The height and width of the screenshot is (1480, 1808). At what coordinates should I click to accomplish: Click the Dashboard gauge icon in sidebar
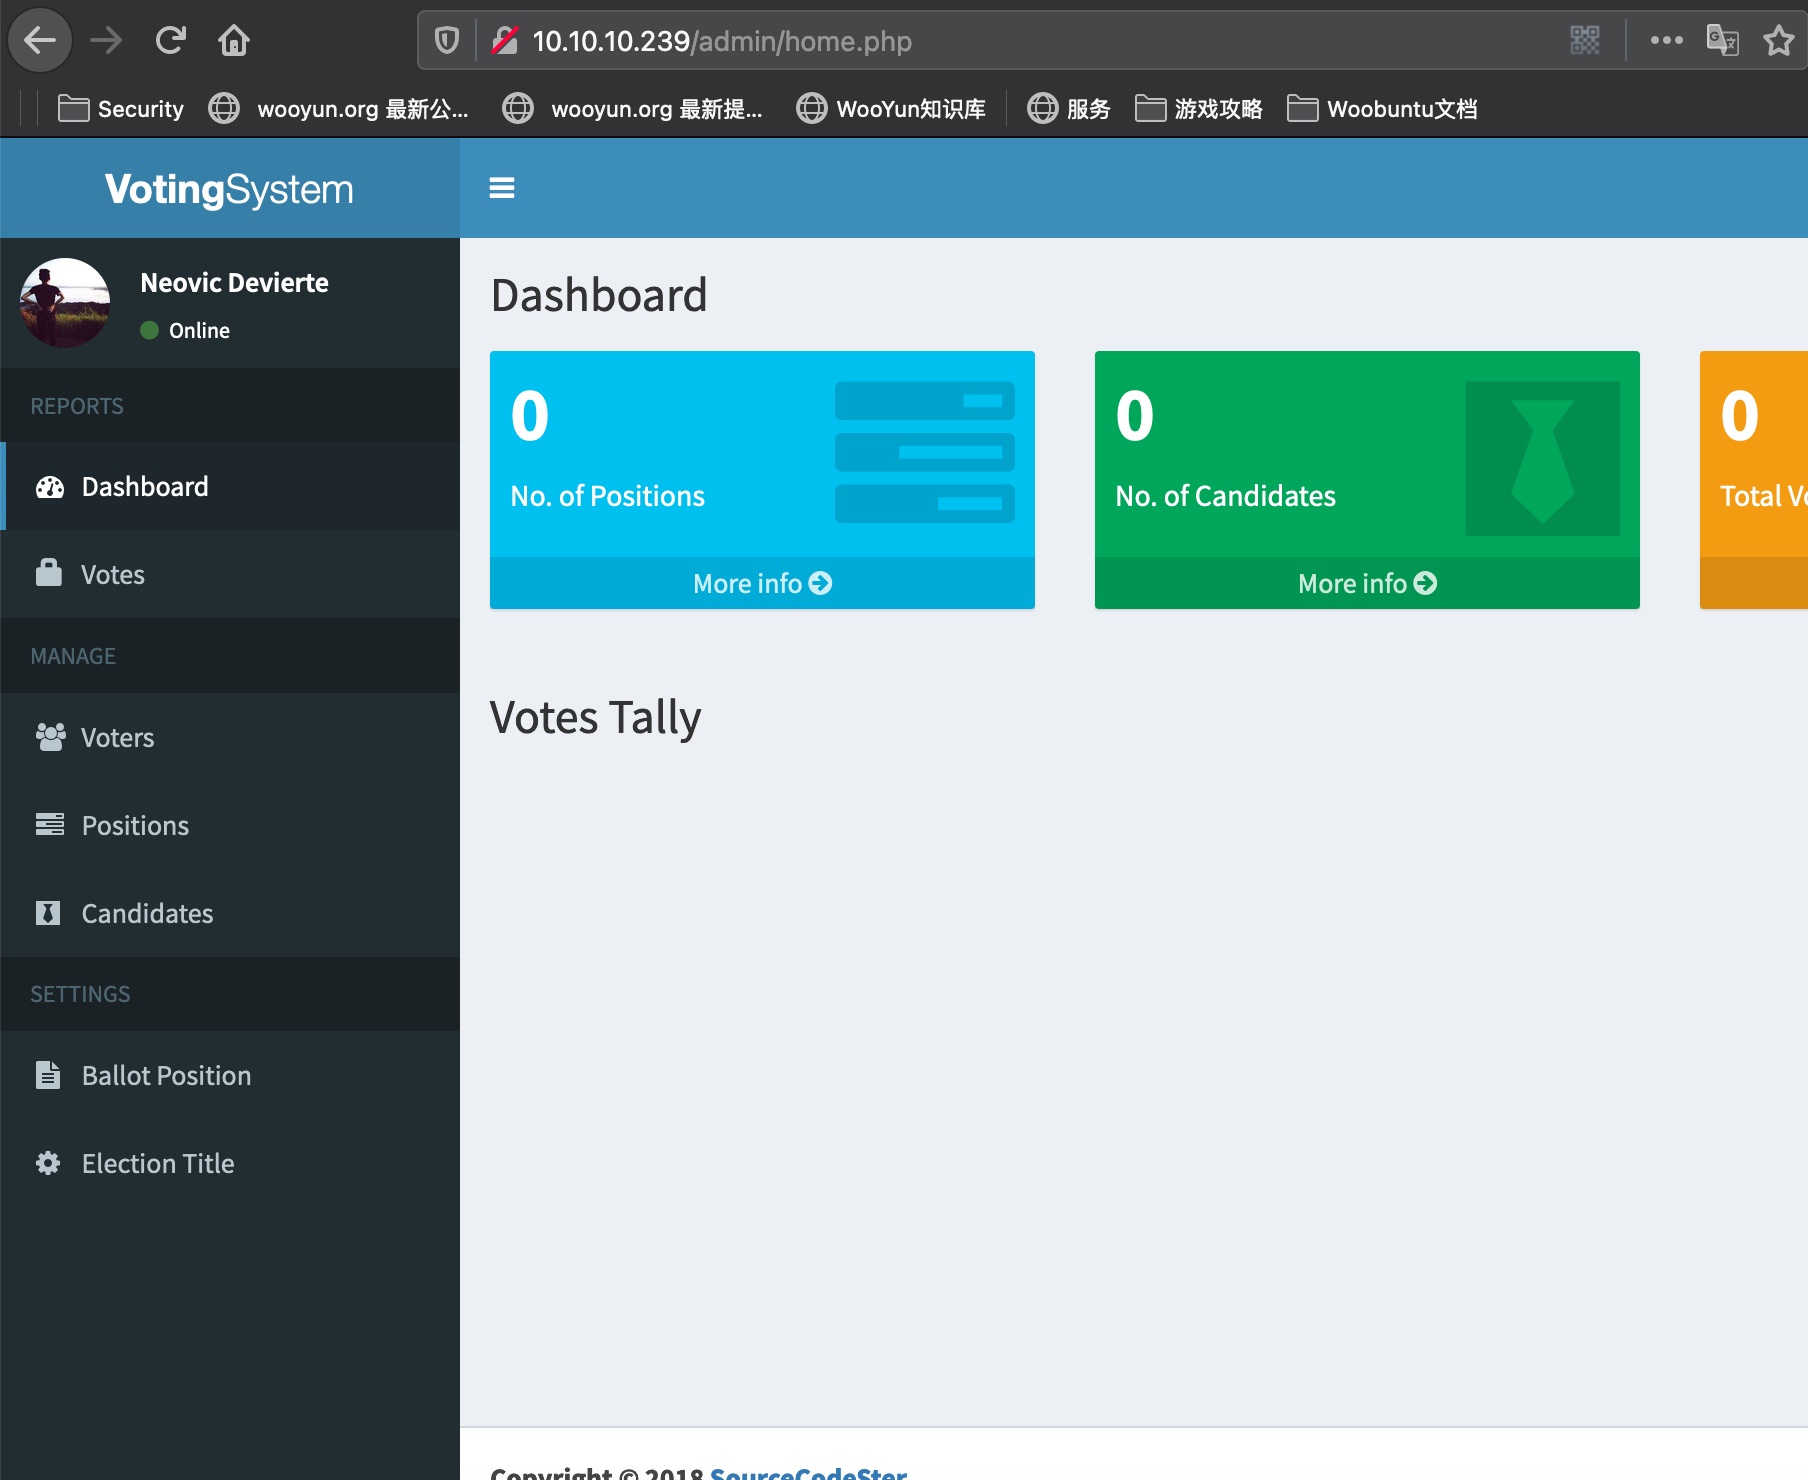point(50,487)
